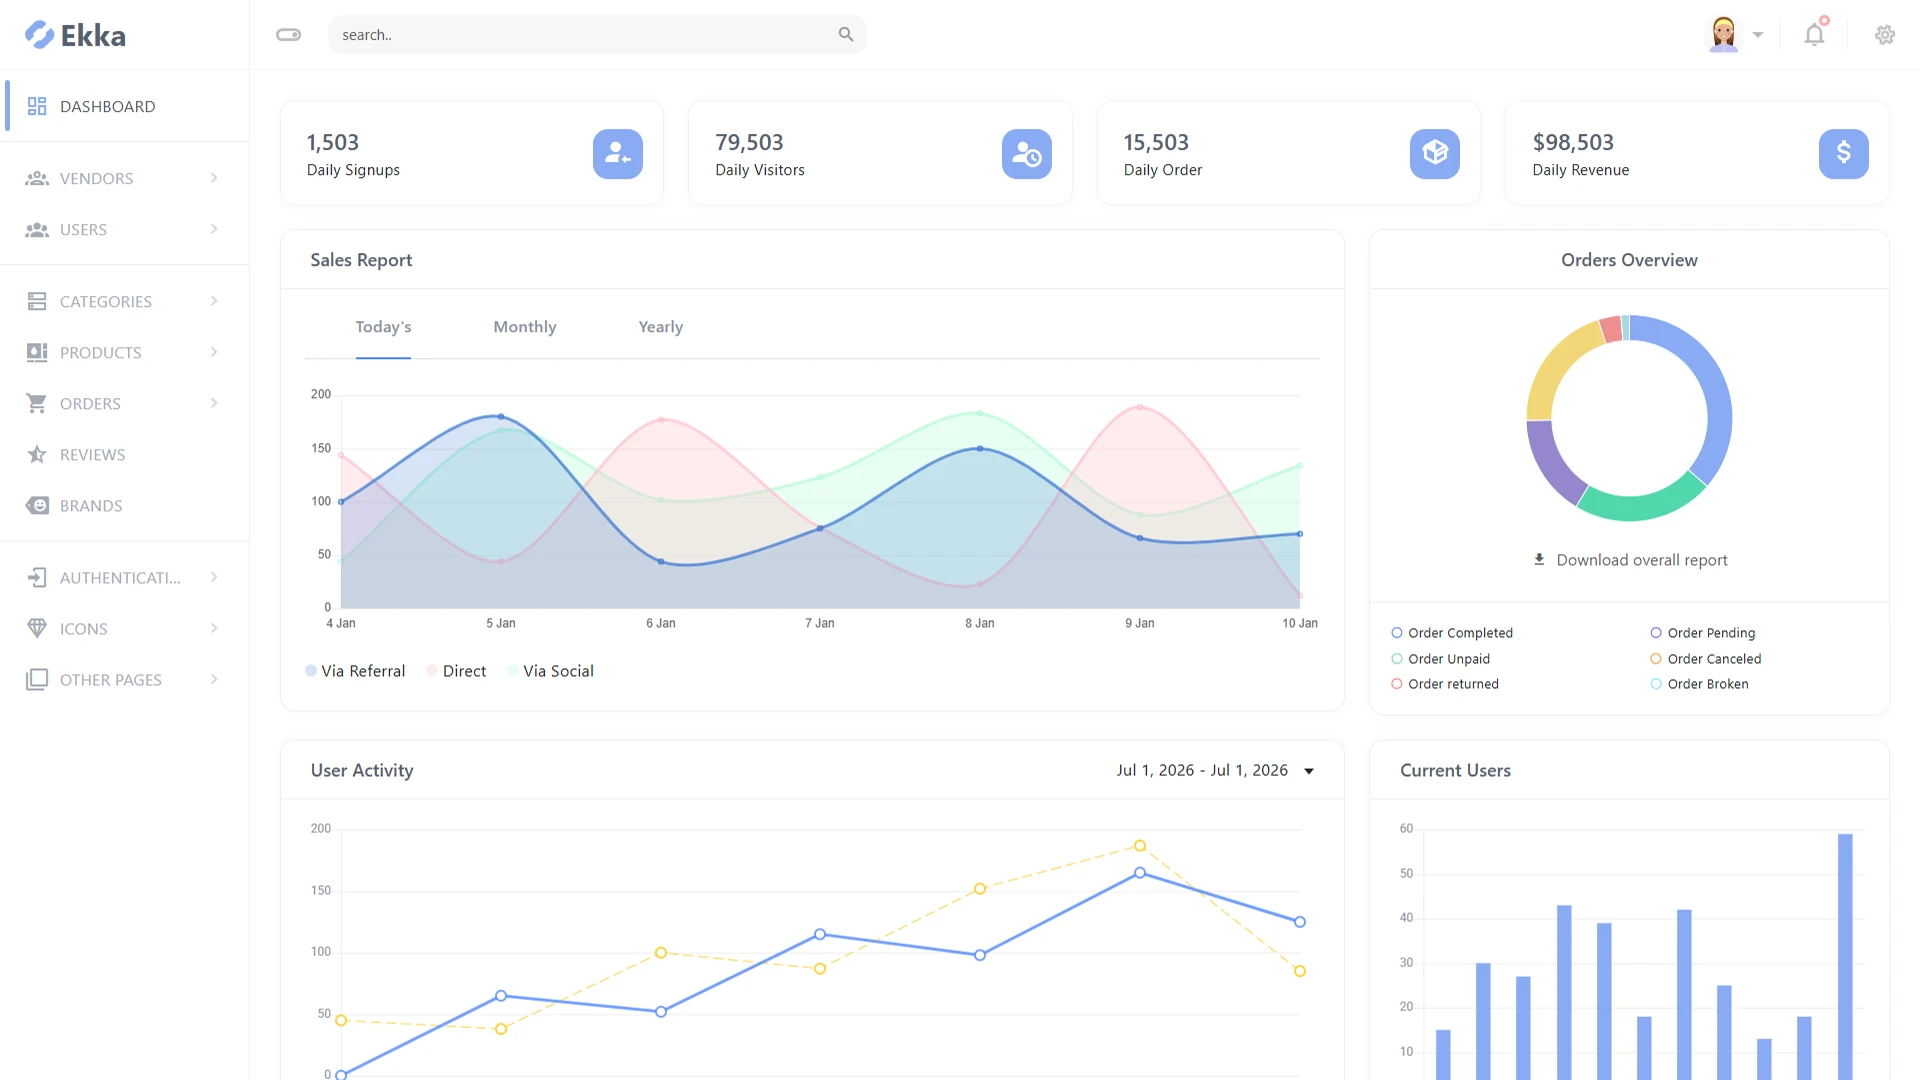This screenshot has width=1920, height=1080.
Task: Expand the Authentication submenu chevron
Action: (214, 577)
